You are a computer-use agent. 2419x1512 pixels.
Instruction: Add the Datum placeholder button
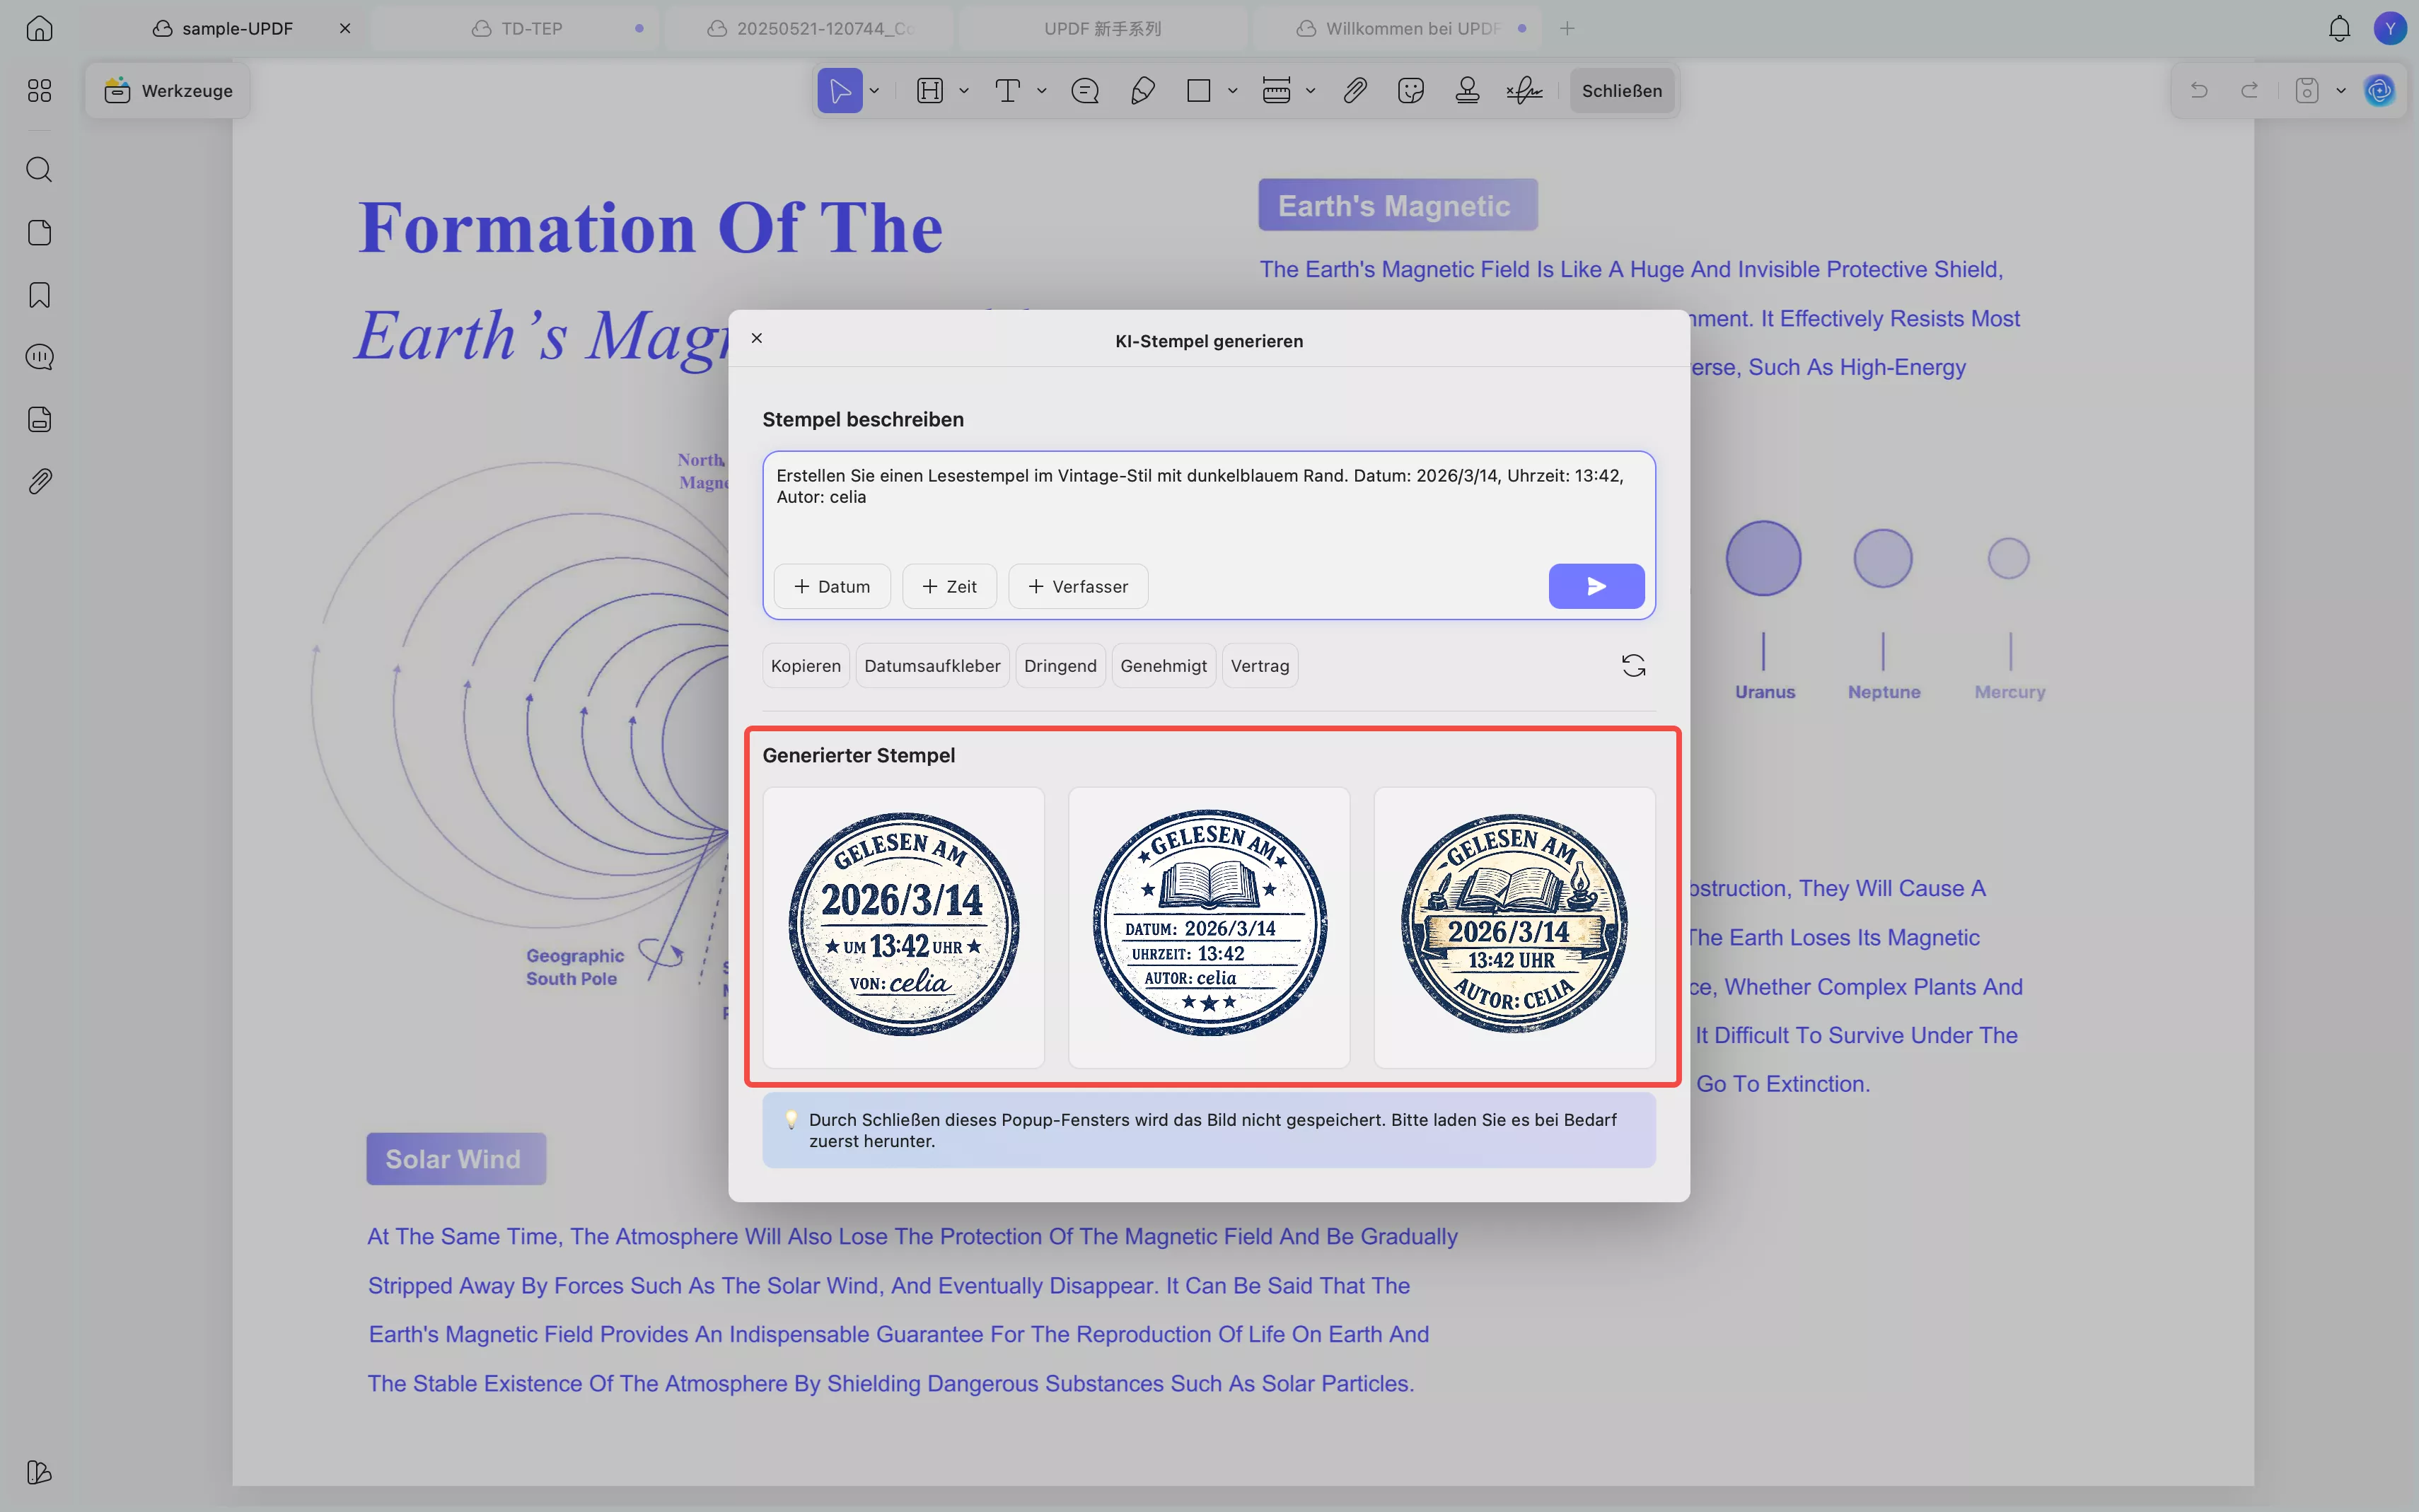click(x=832, y=586)
